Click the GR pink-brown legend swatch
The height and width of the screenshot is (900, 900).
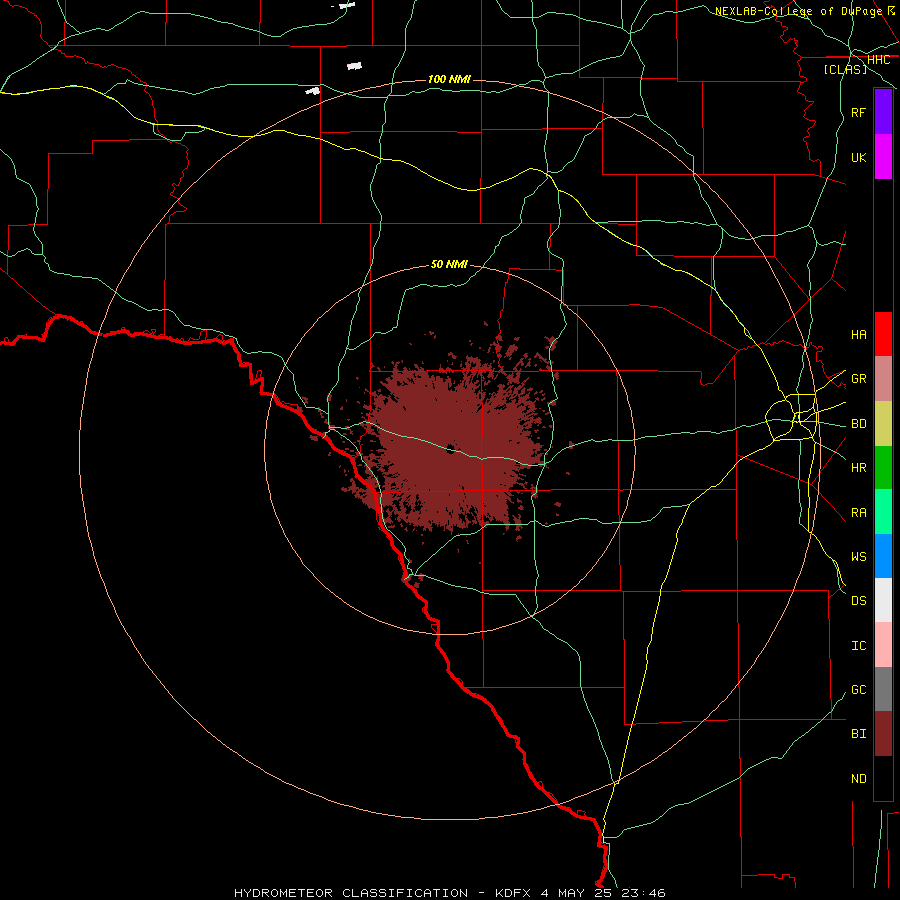(x=883, y=379)
